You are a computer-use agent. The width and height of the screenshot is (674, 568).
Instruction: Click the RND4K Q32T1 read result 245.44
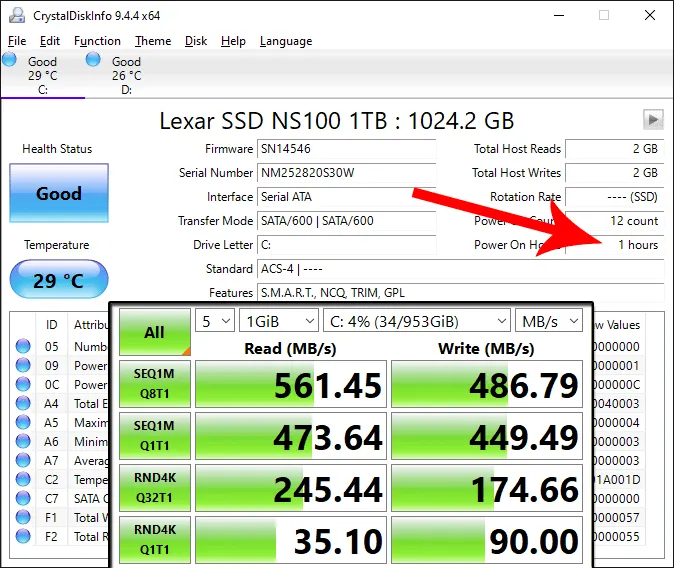[291, 488]
